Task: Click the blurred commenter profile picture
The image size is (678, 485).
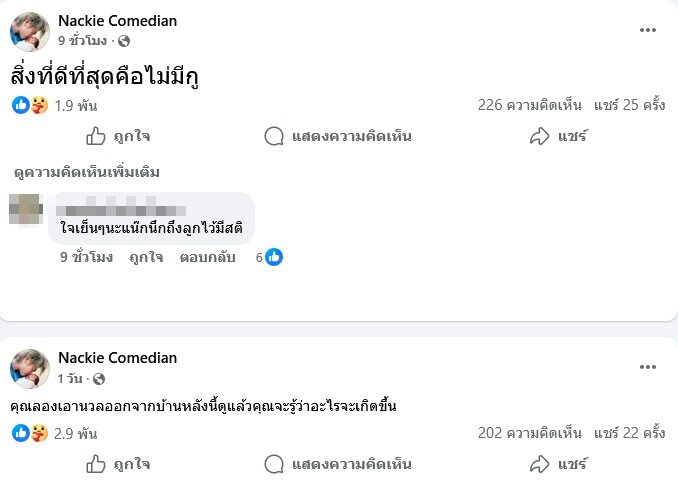Action: 25,208
